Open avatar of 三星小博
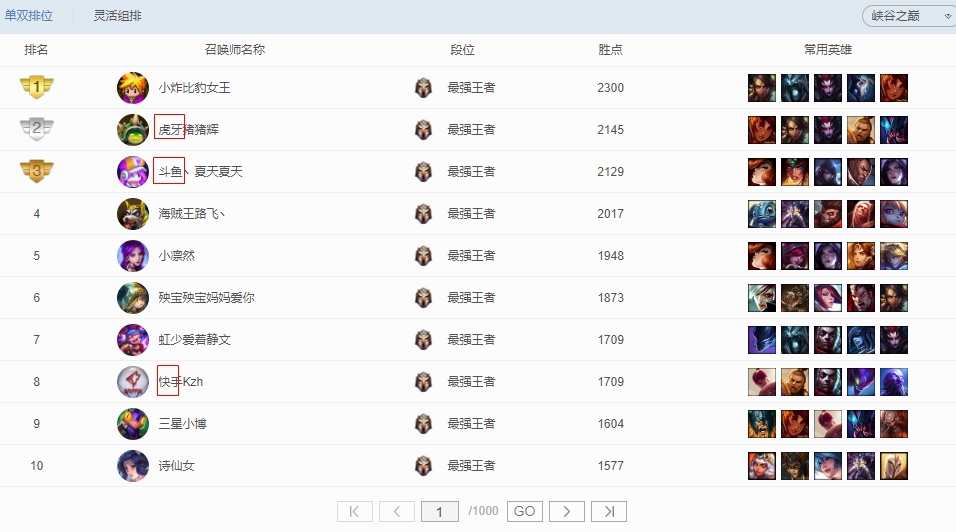Image resolution: width=956 pixels, height=532 pixels. (x=133, y=424)
